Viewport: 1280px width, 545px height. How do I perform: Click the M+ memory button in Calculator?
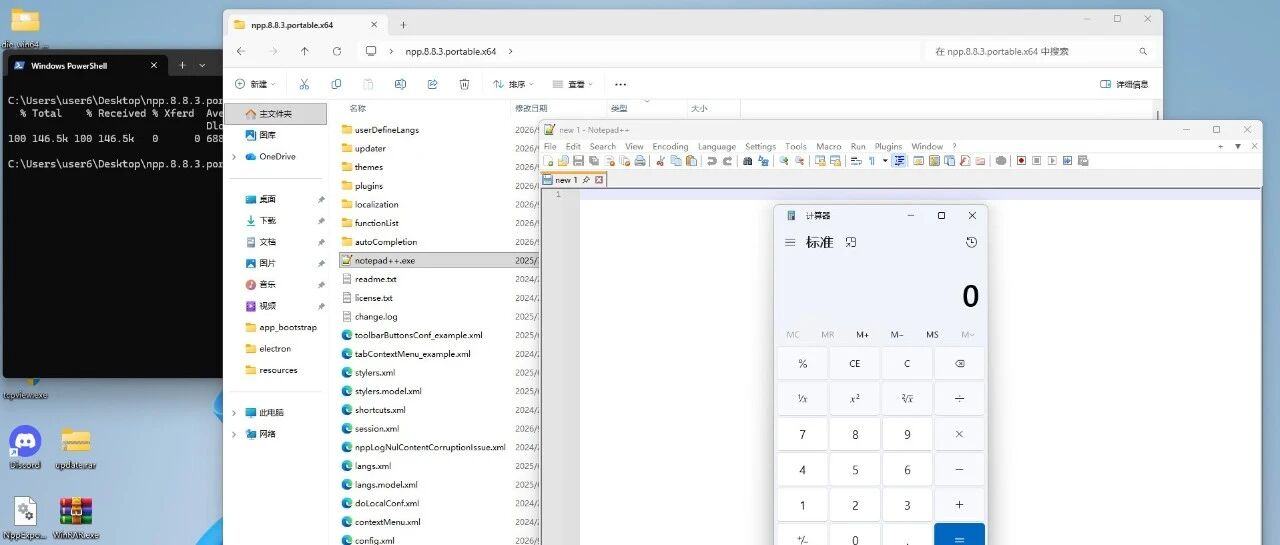pyautogui.click(x=862, y=335)
